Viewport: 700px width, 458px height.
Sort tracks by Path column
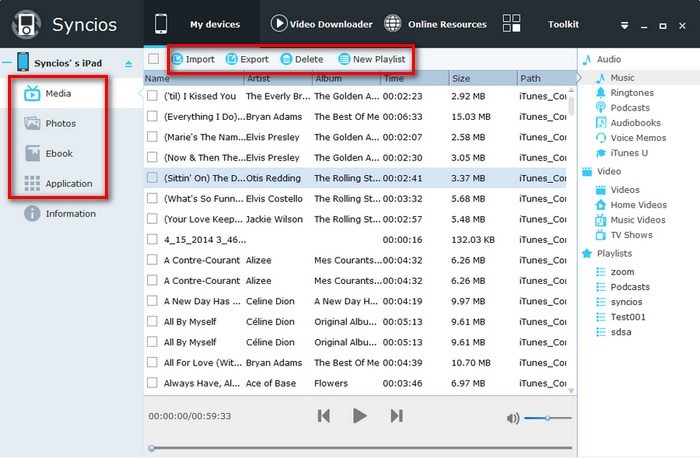tap(547, 79)
